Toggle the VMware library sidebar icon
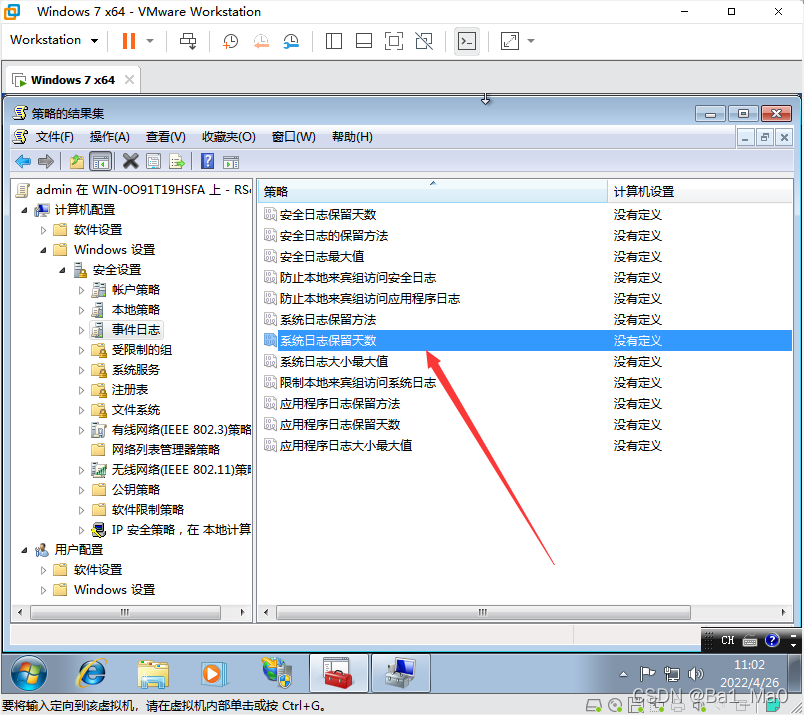This screenshot has width=804, height=715. point(334,41)
